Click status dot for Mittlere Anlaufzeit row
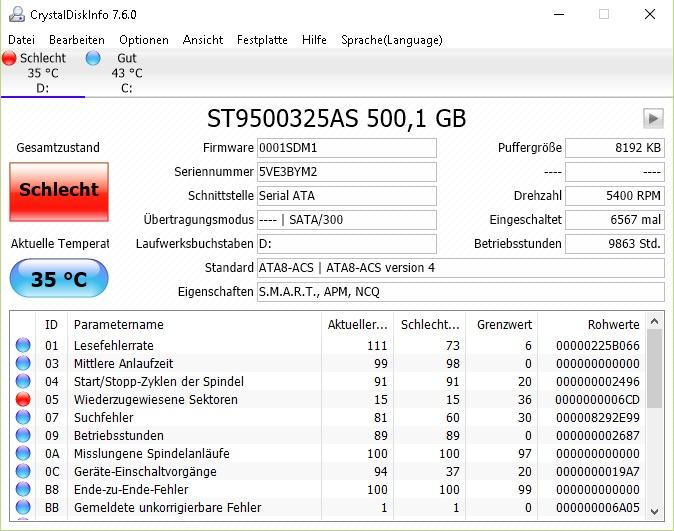This screenshot has height=531, width=674. click(x=23, y=363)
